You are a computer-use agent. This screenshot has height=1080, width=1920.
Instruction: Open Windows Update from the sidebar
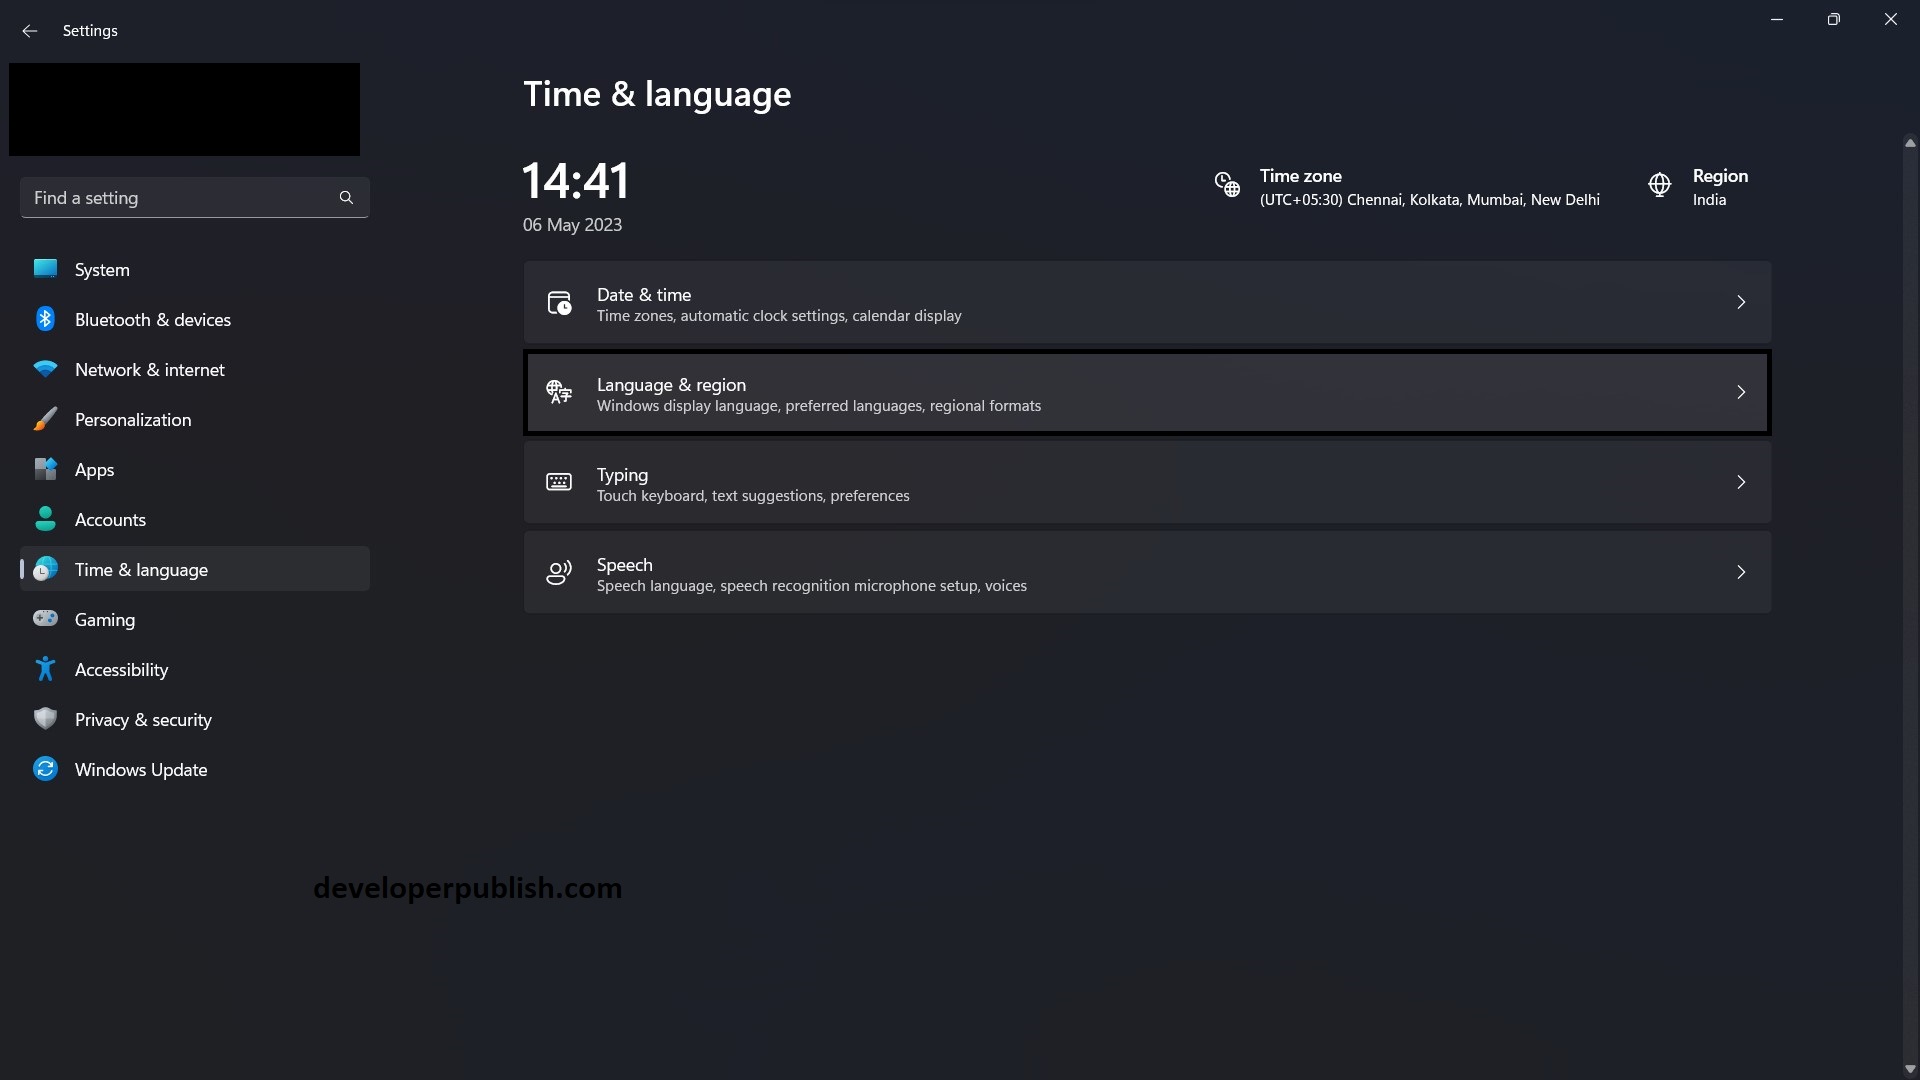pyautogui.click(x=140, y=768)
